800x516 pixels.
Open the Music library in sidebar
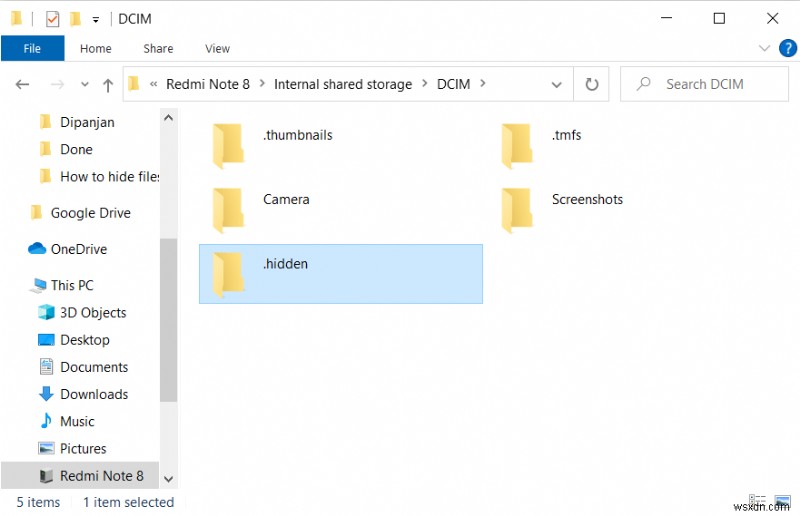pos(77,421)
